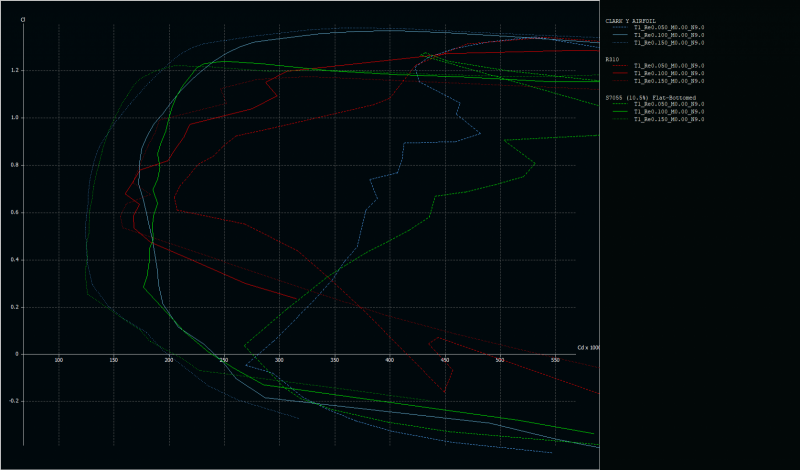Click the CLARK Y AIRFOIL legend heading
The width and height of the screenshot is (800, 470).
[629, 20]
